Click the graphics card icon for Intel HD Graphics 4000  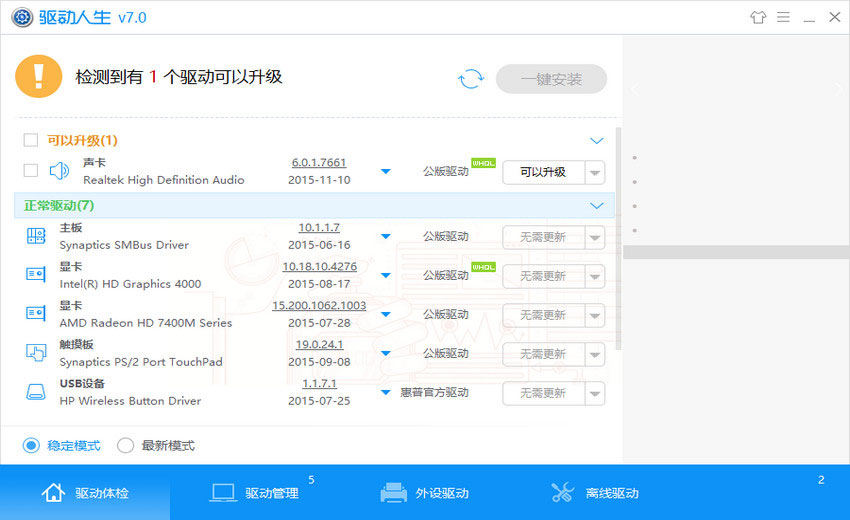coord(36,274)
